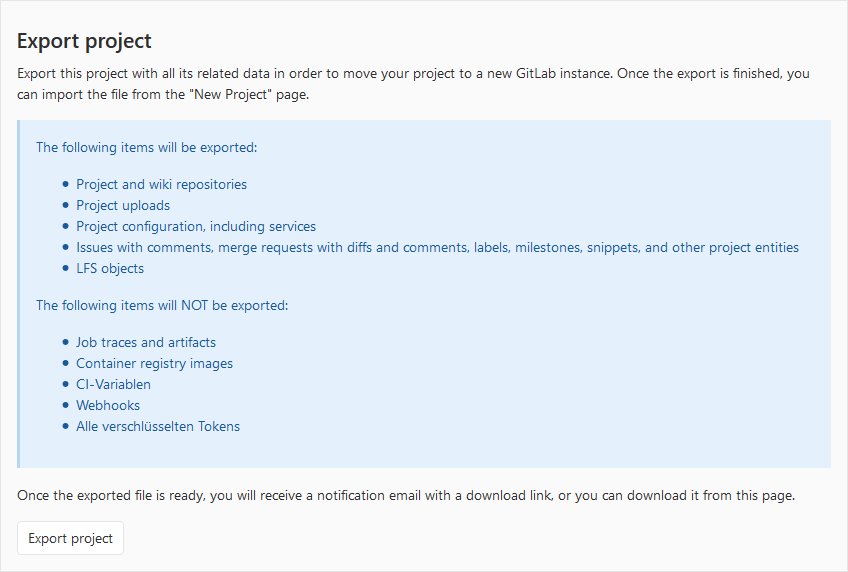Click the Export project page heading
848x572 pixels.
(84, 41)
